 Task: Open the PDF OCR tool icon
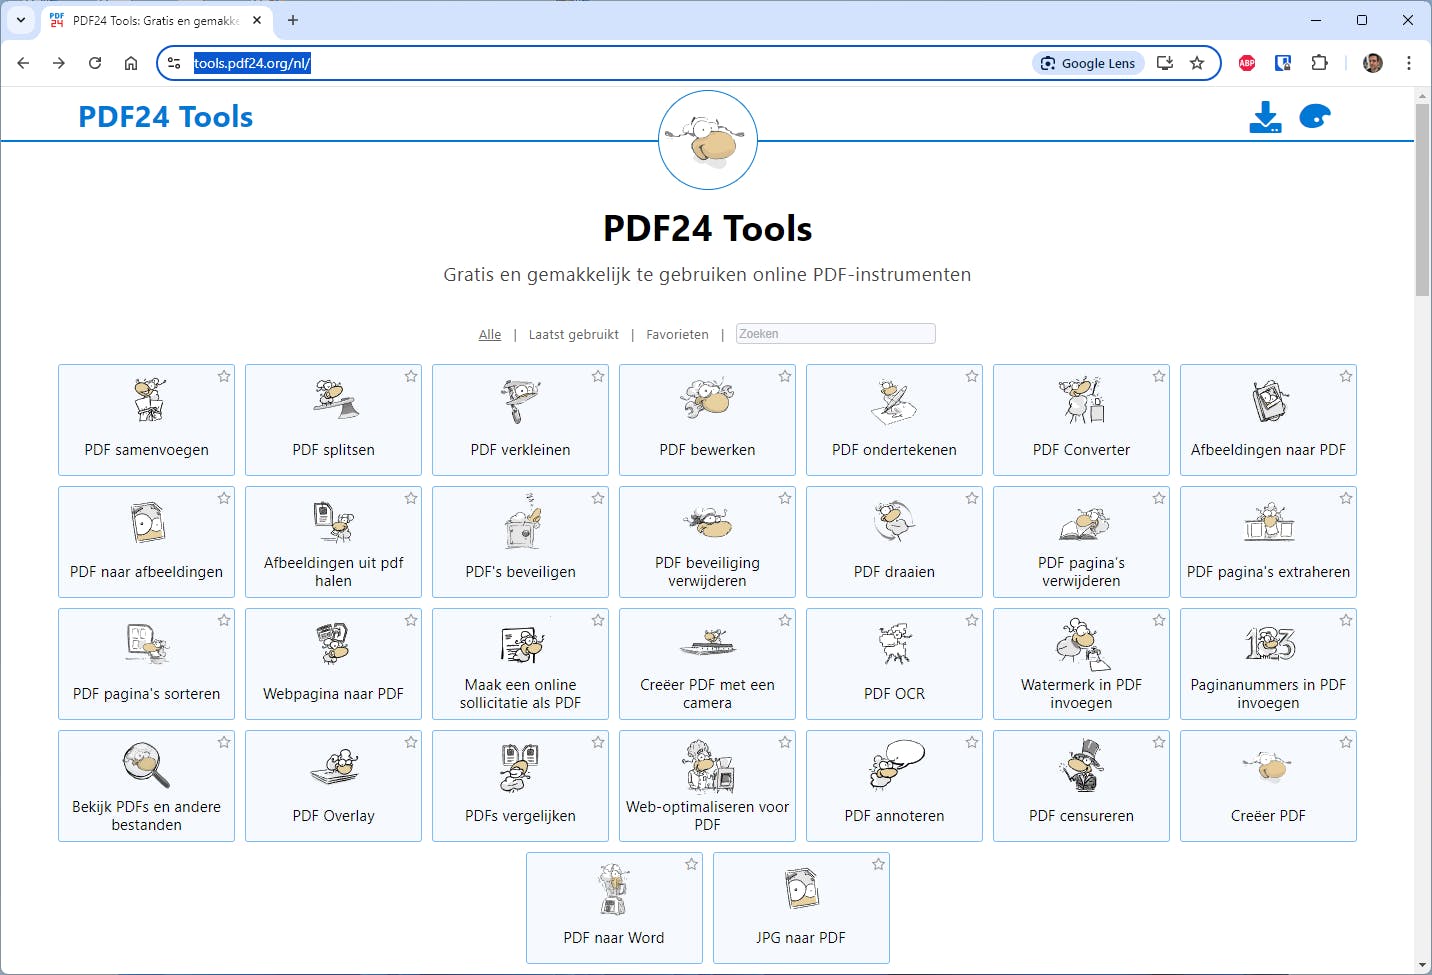894,644
